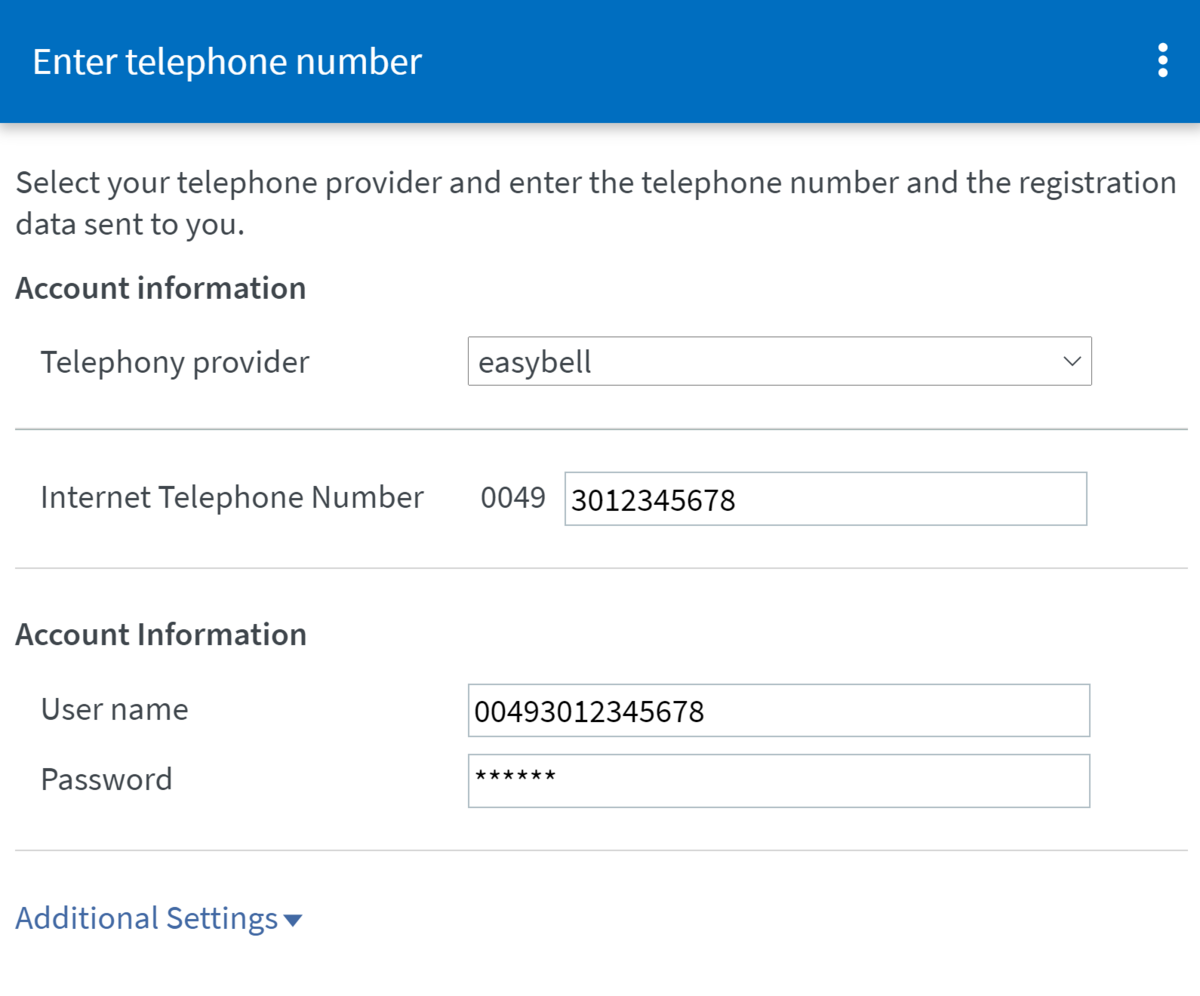The height and width of the screenshot is (996, 1200).
Task: Click the triangle arrow after Additional Settings
Action: pyautogui.click(x=293, y=920)
